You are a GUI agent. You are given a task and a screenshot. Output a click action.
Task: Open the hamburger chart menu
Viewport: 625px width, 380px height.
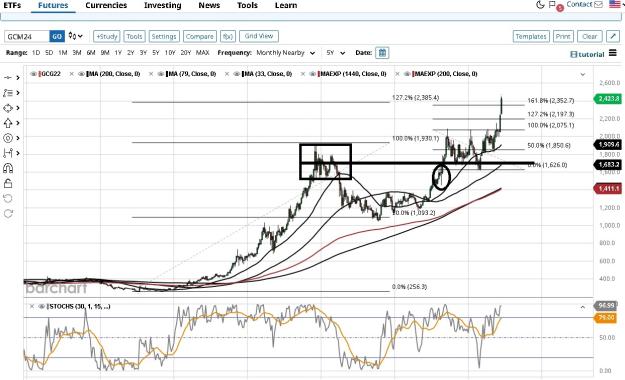[x=613, y=53]
